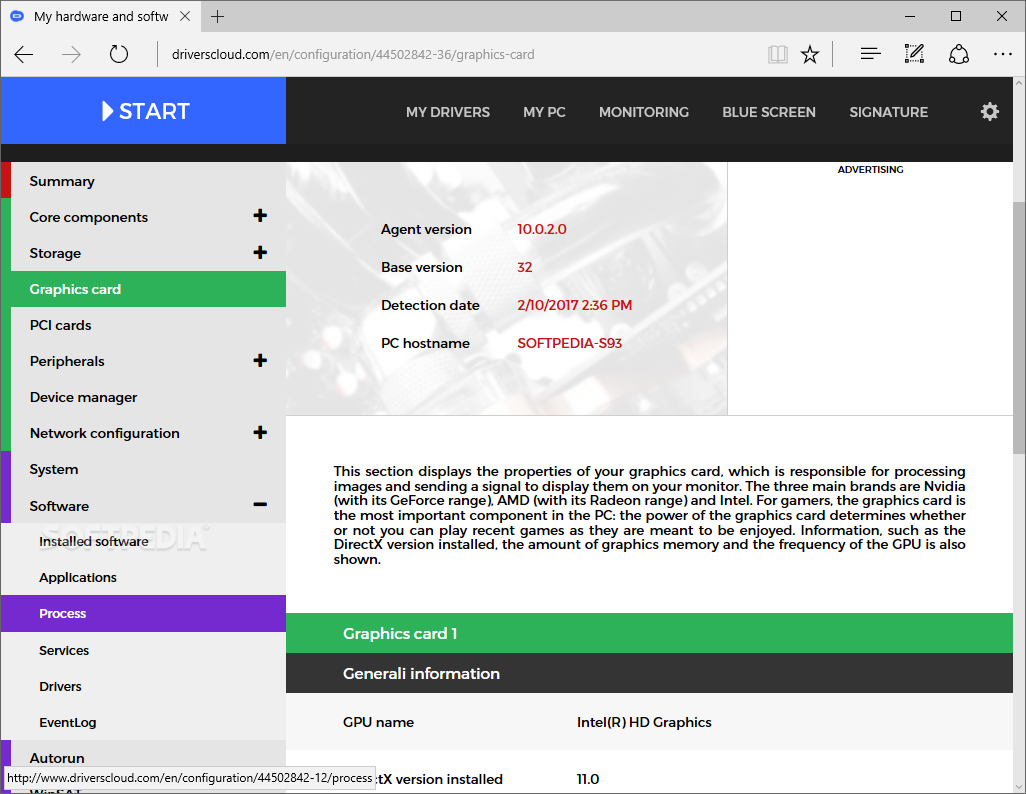
Task: Open the browser More ellipsis menu
Action: 1002,54
